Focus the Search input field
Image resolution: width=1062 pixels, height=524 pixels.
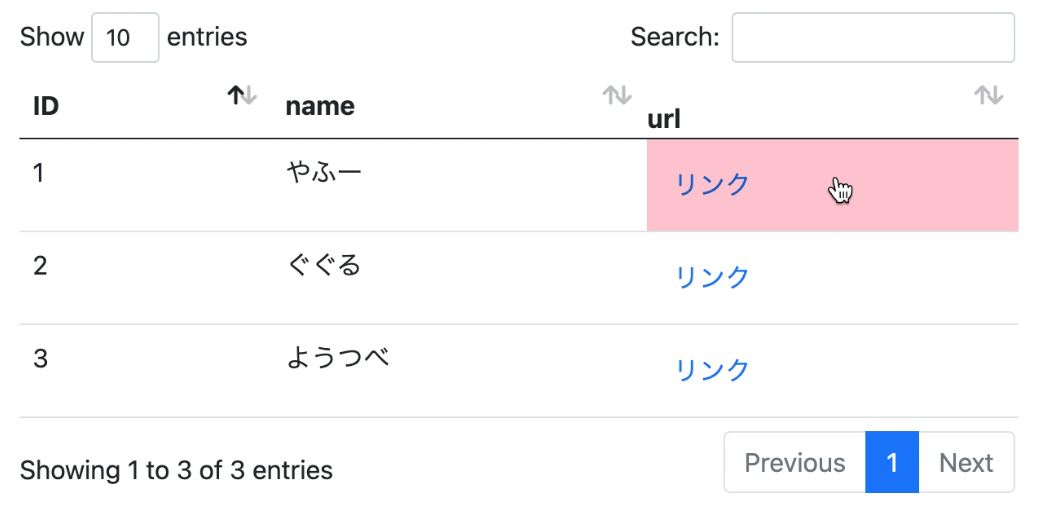873,38
